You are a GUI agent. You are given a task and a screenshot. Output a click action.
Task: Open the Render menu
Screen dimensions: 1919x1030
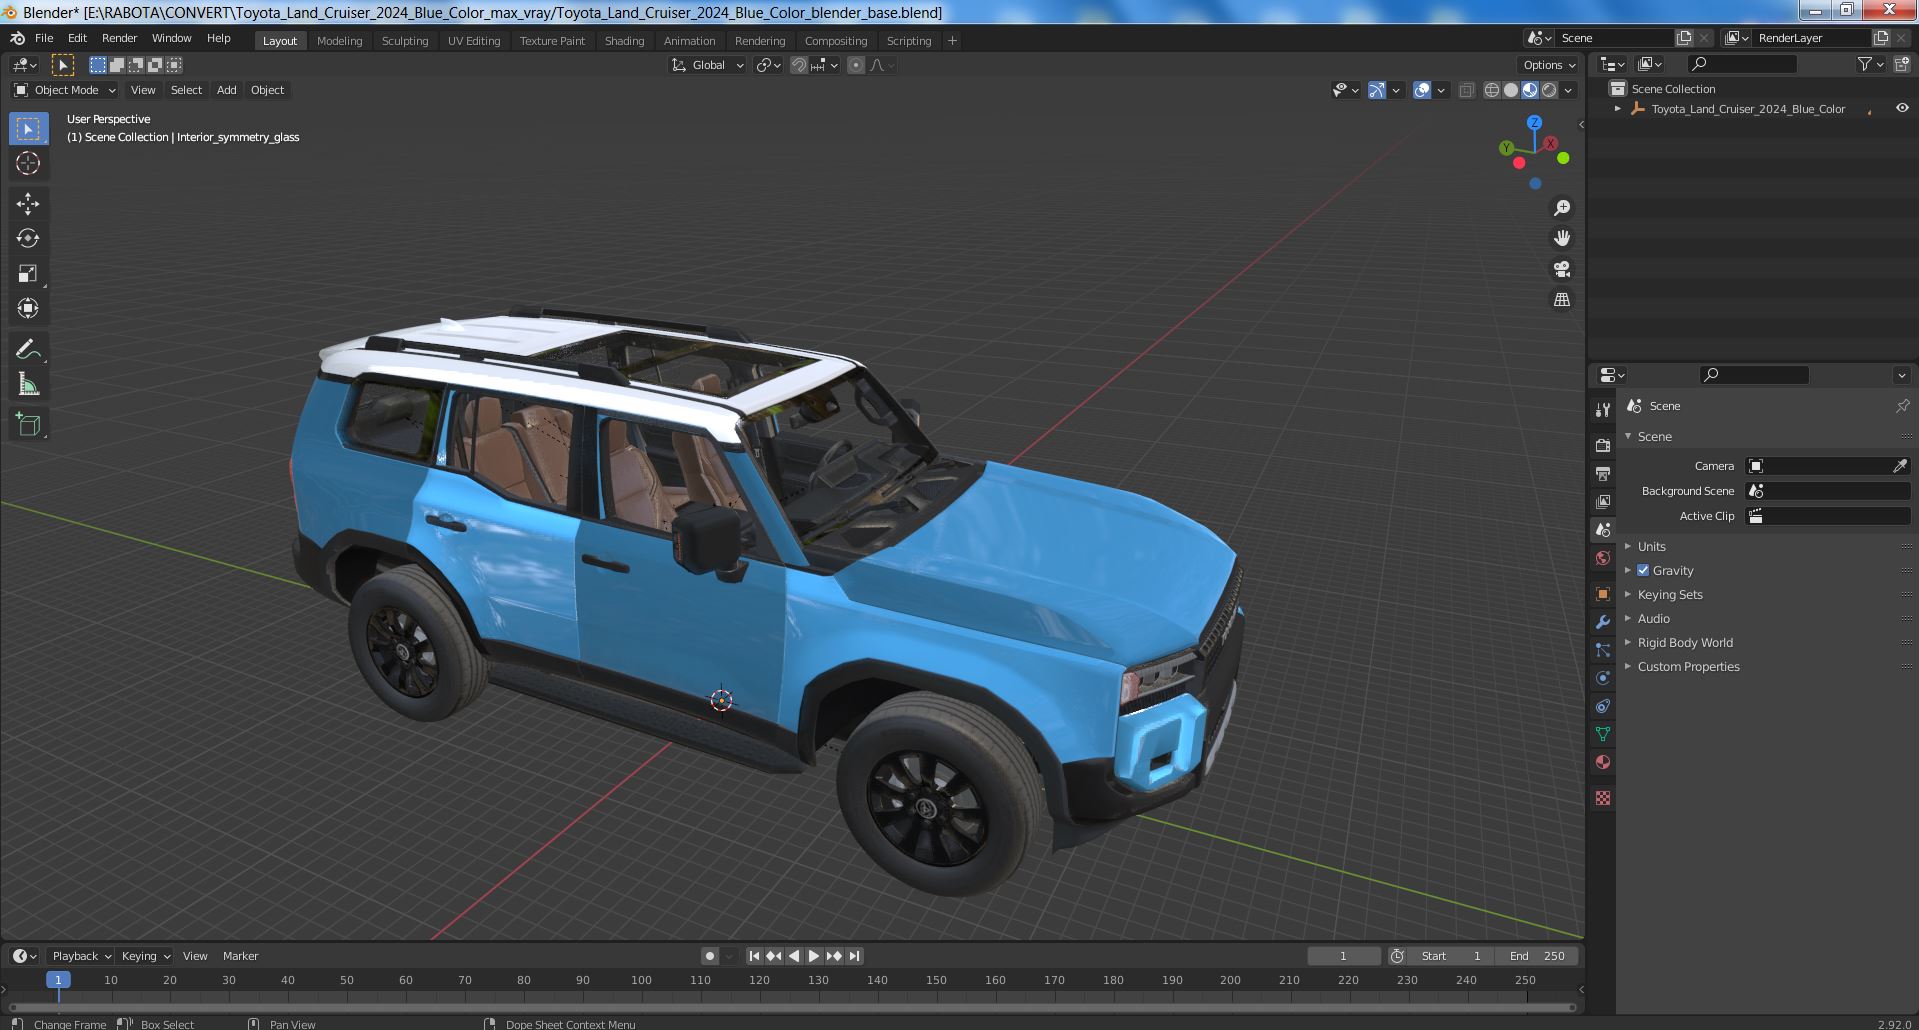[119, 38]
